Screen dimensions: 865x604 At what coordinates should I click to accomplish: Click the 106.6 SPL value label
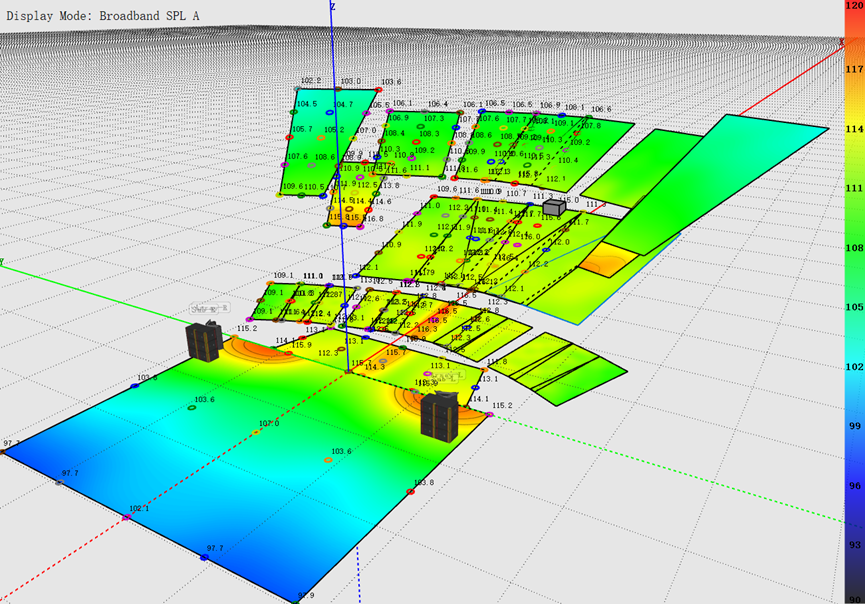601,109
